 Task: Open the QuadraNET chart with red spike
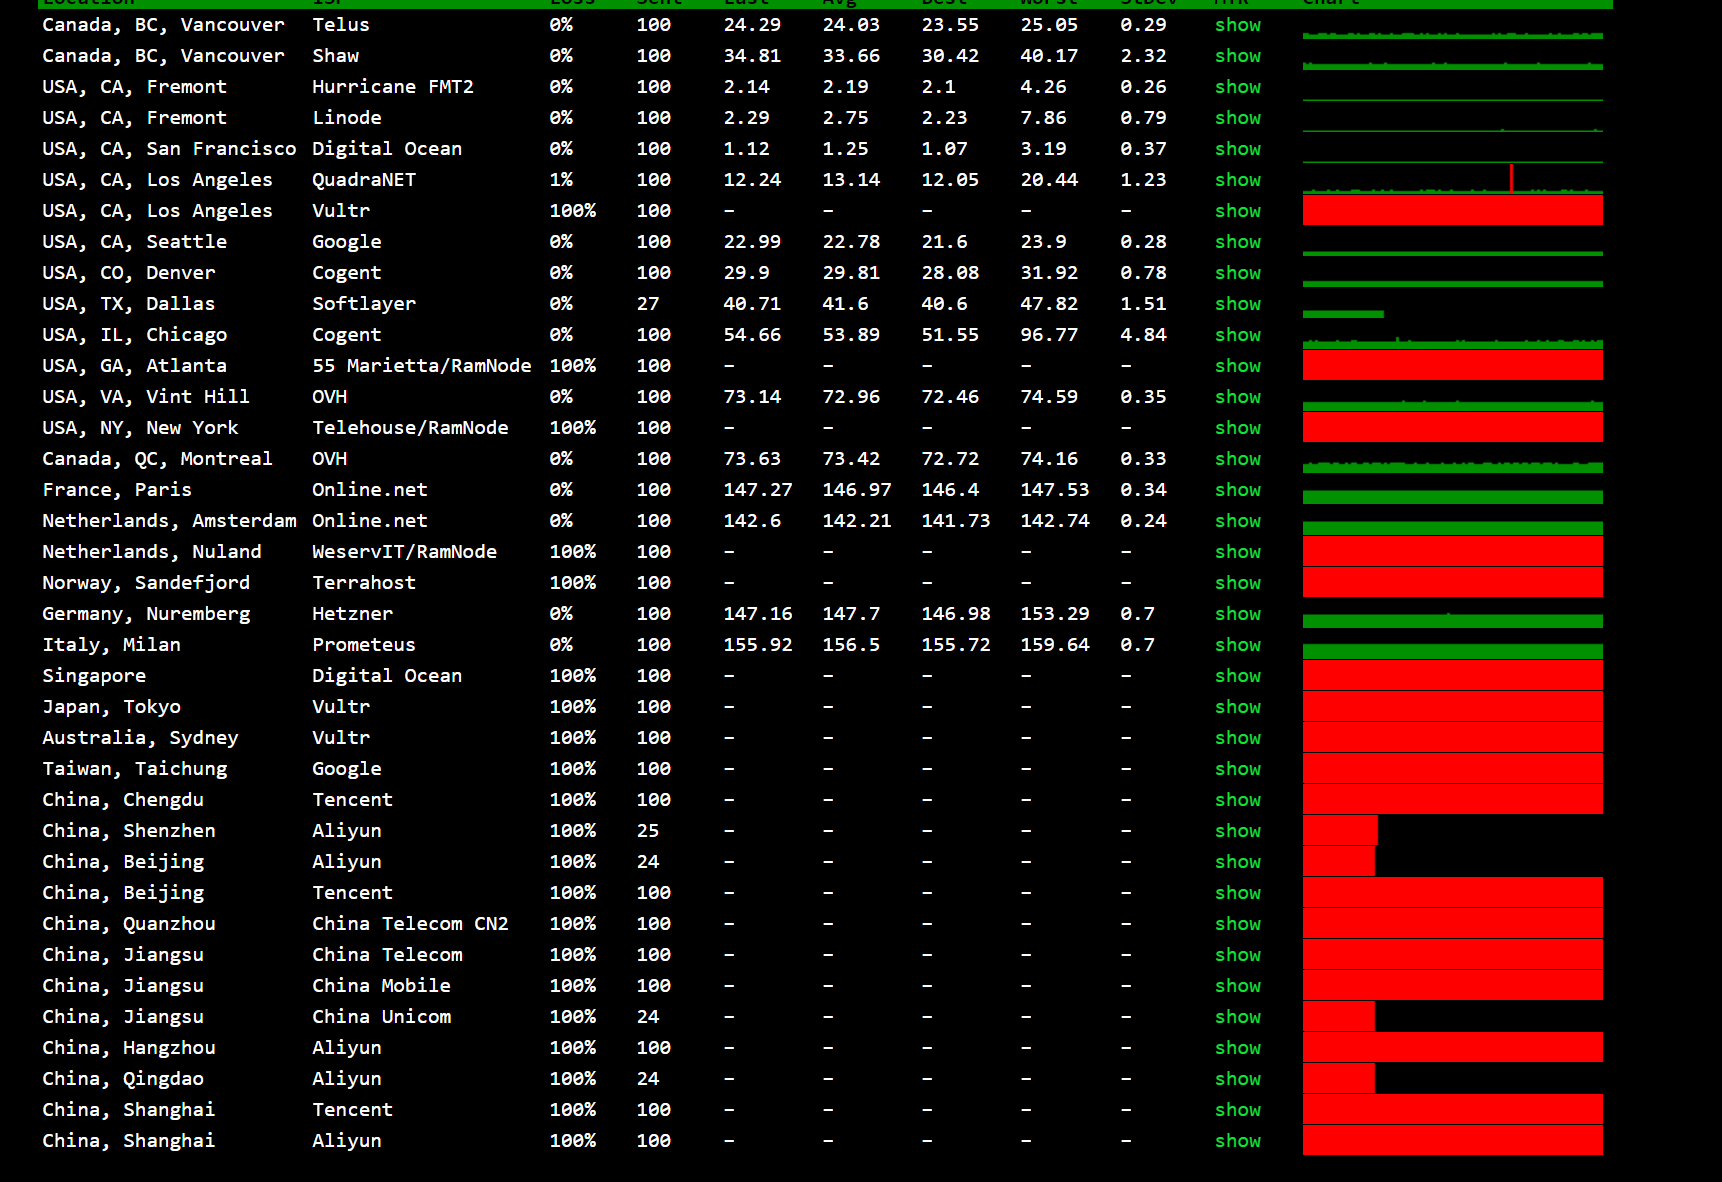pyautogui.click(x=1452, y=179)
